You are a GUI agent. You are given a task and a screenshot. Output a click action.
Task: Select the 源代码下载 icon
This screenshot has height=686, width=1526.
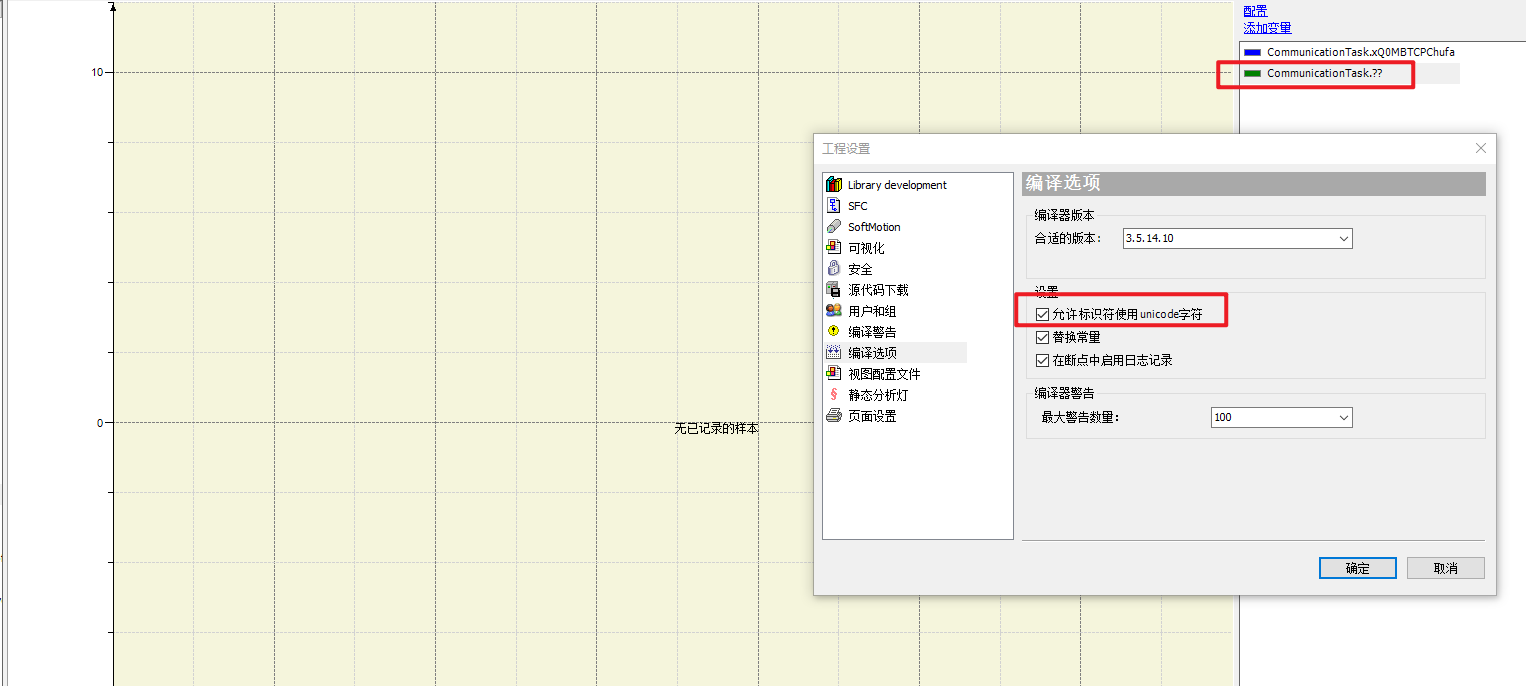833,289
